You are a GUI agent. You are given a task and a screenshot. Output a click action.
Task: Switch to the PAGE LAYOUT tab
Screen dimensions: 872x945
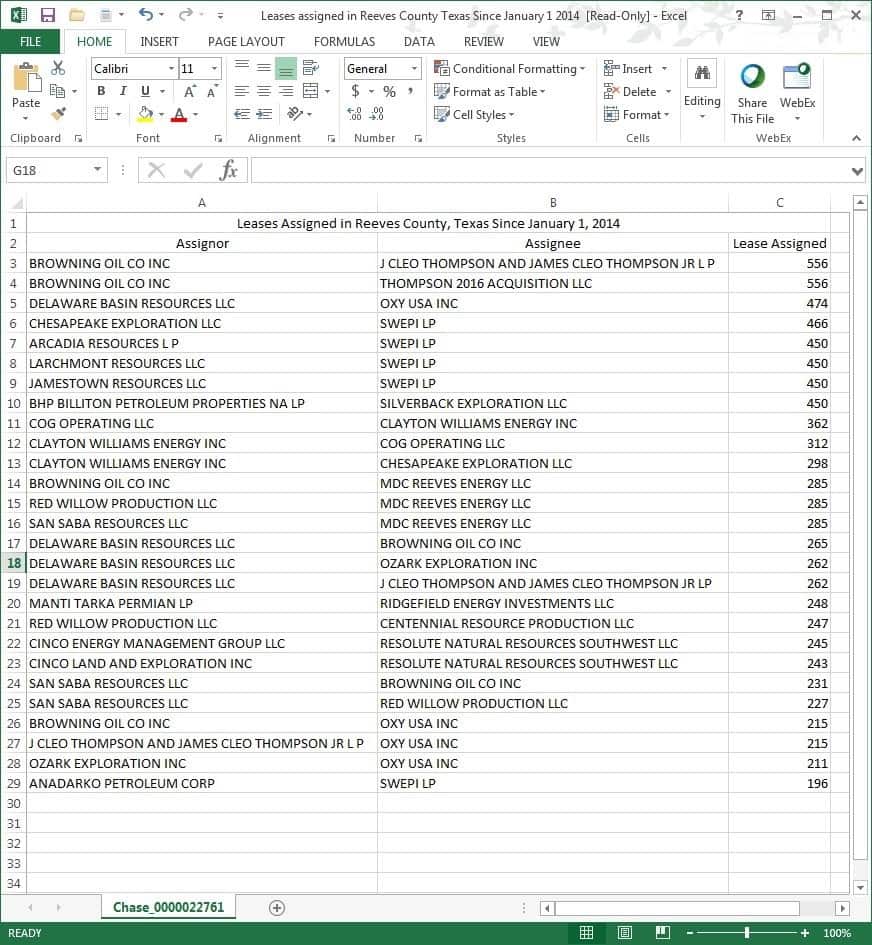(246, 41)
